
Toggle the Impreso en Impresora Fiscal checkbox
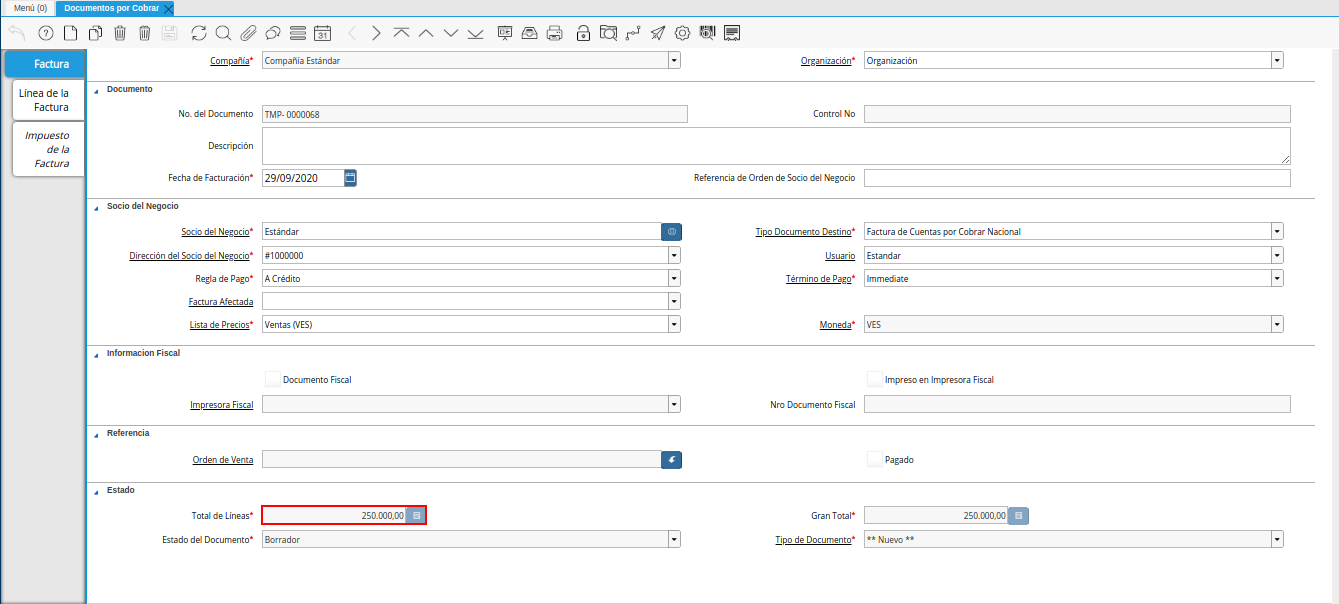pos(875,379)
